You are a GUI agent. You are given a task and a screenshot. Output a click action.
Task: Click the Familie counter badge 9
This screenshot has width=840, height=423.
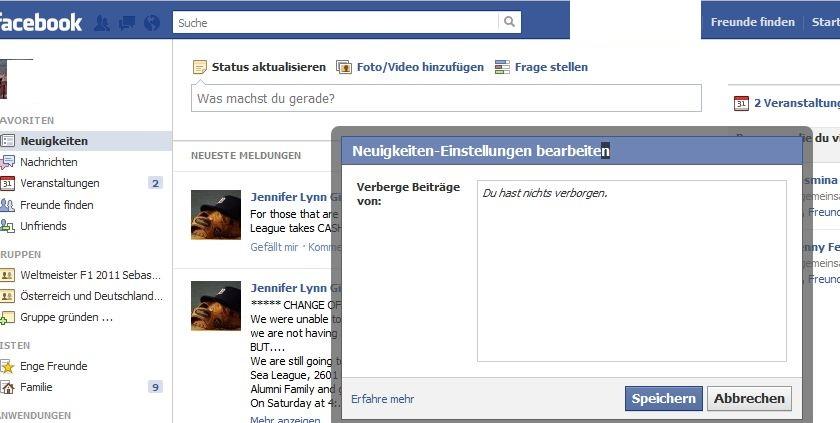tap(155, 387)
